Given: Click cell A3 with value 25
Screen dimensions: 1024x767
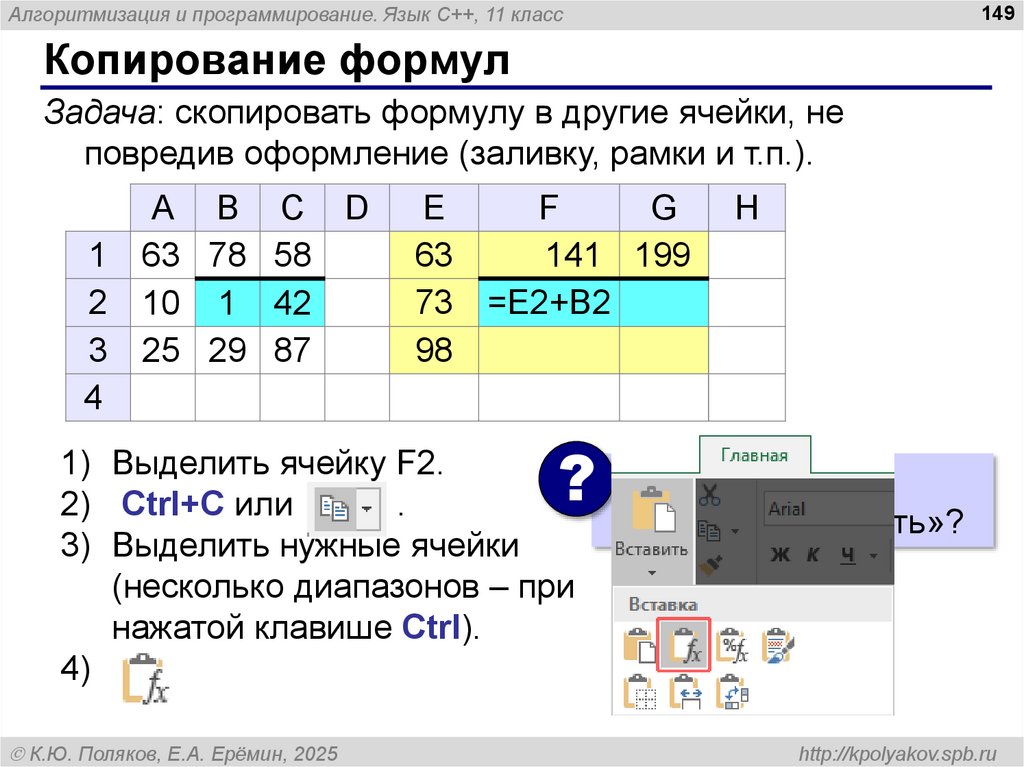Looking at the screenshot, I should pyautogui.click(x=163, y=350).
